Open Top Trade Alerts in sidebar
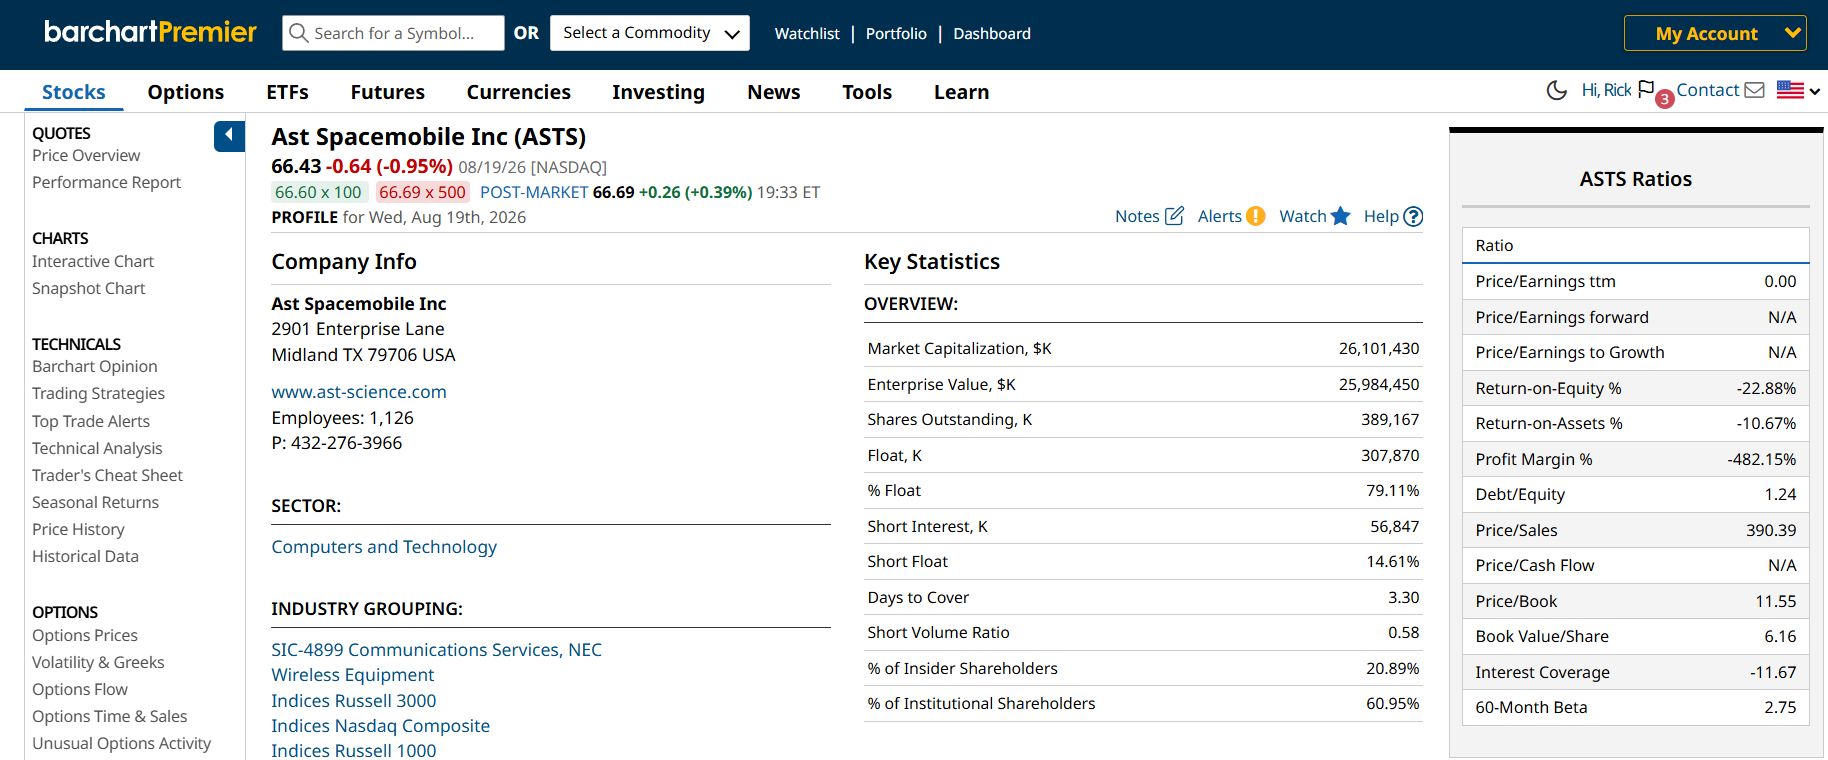The image size is (1828, 760). [x=91, y=421]
